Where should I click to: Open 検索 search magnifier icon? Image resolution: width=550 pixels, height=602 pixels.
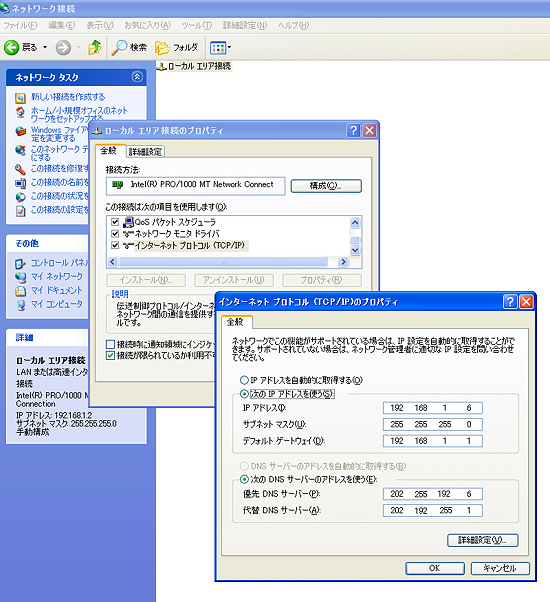119,48
